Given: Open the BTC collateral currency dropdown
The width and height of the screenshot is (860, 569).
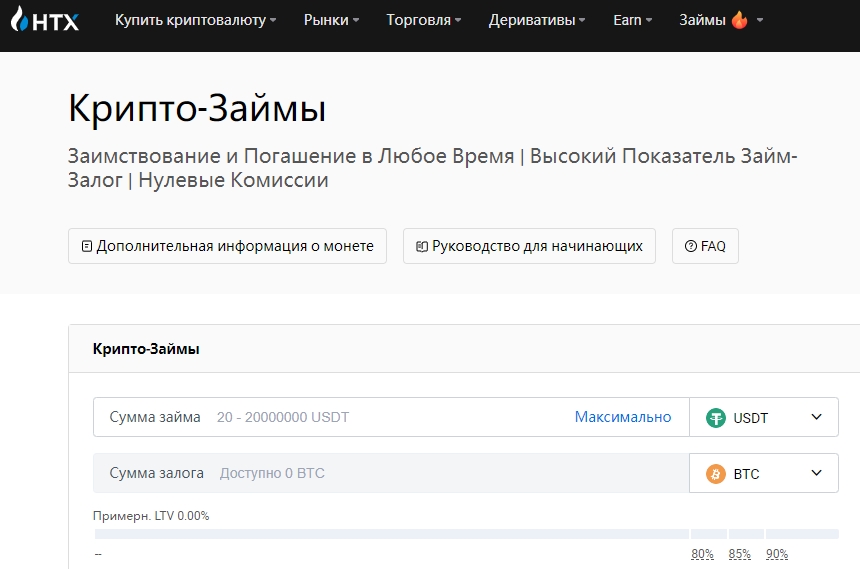Looking at the screenshot, I should click(x=763, y=473).
